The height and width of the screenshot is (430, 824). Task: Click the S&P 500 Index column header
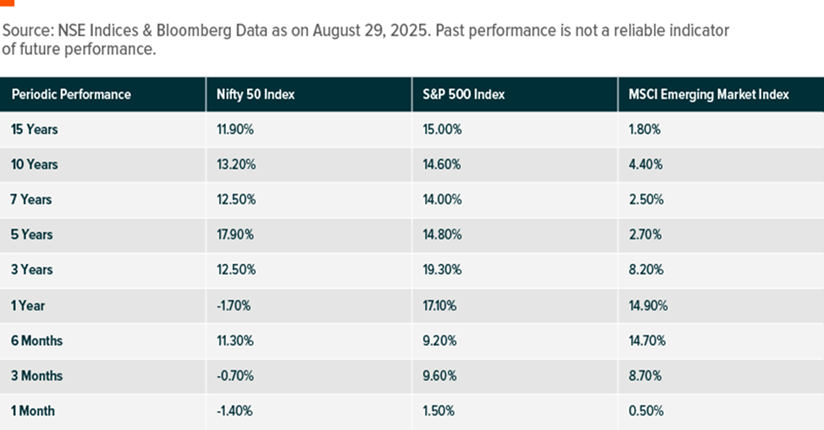click(461, 95)
